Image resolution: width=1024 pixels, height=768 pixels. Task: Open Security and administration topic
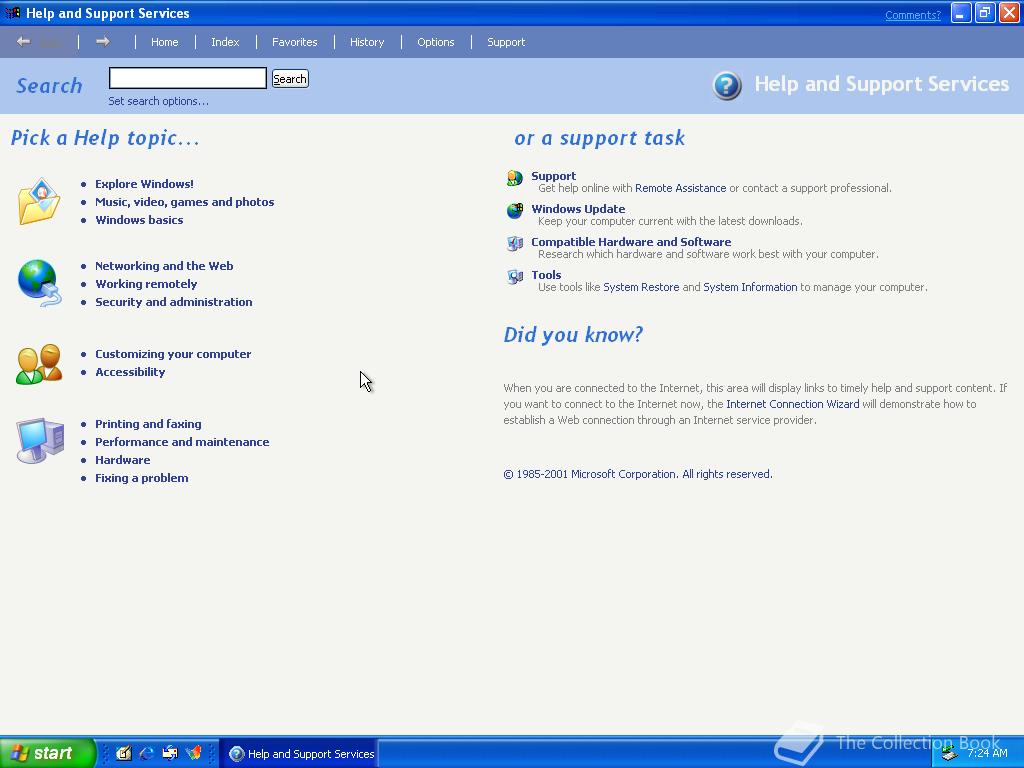tap(174, 302)
